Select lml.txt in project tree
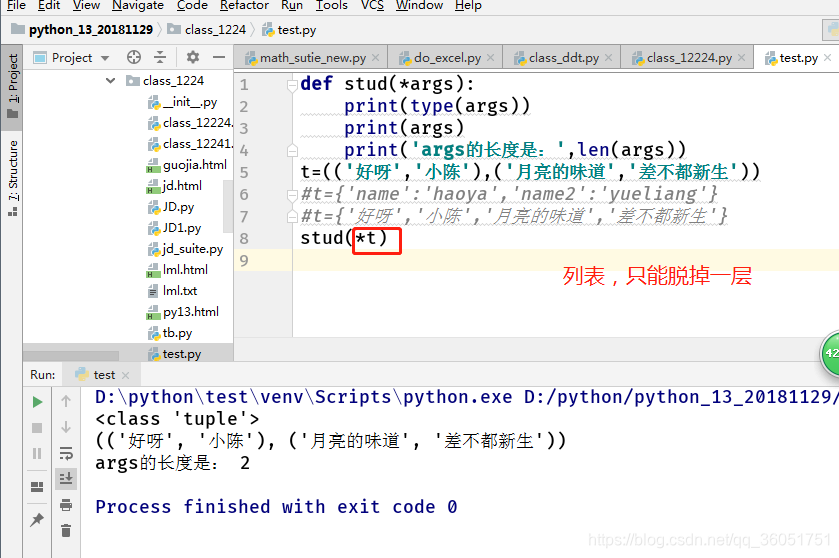The height and width of the screenshot is (558, 839). point(172,291)
